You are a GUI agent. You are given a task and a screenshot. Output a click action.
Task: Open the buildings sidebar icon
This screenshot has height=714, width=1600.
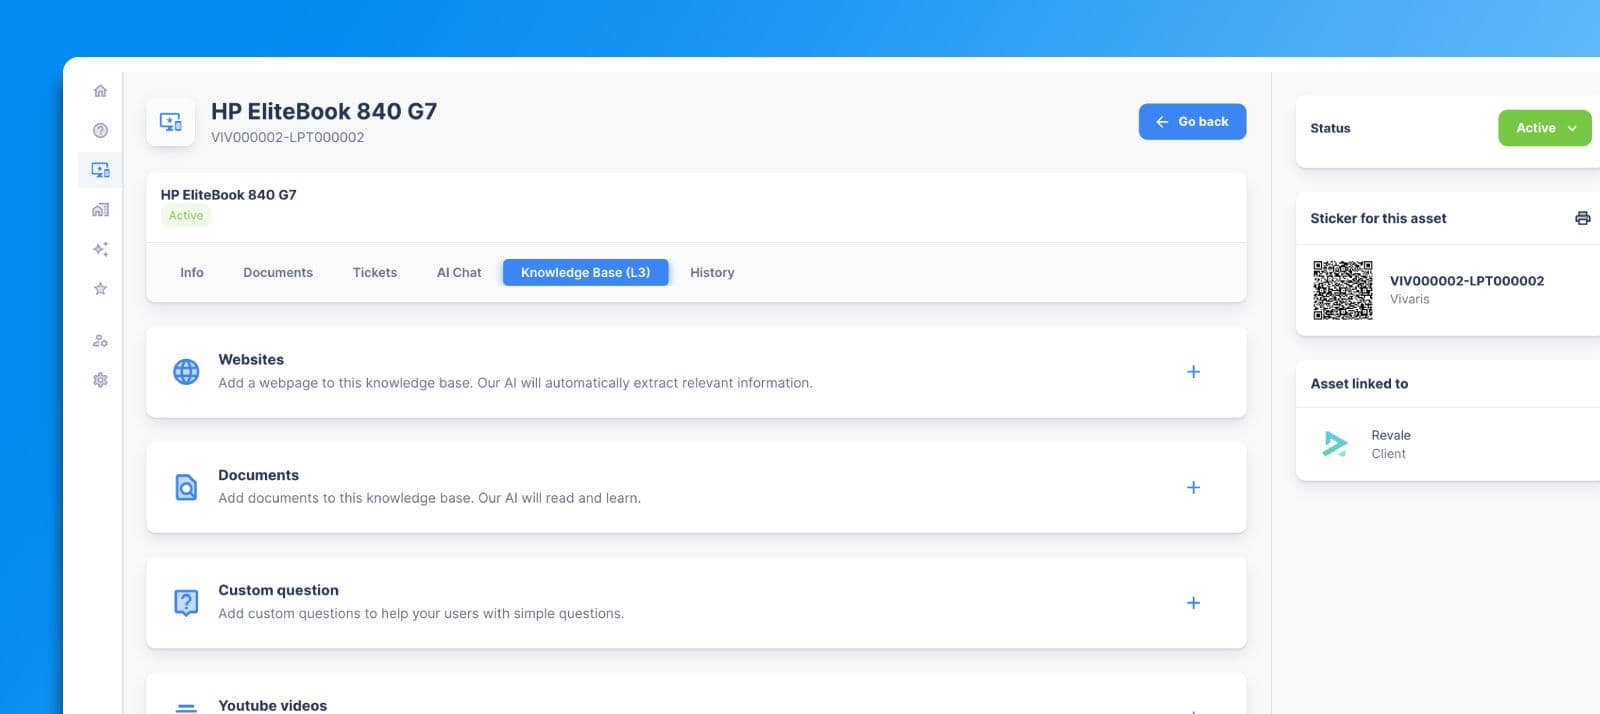(x=100, y=210)
